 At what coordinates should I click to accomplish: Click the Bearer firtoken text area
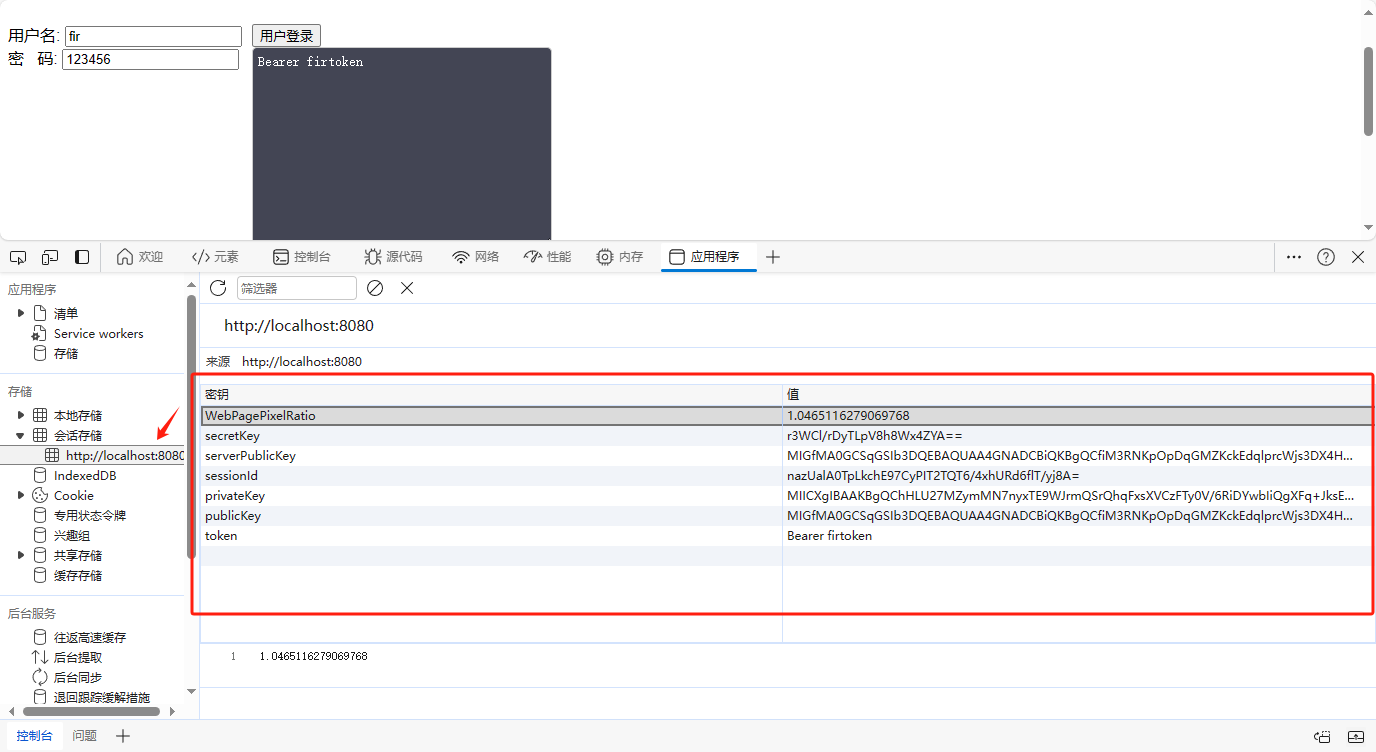401,143
